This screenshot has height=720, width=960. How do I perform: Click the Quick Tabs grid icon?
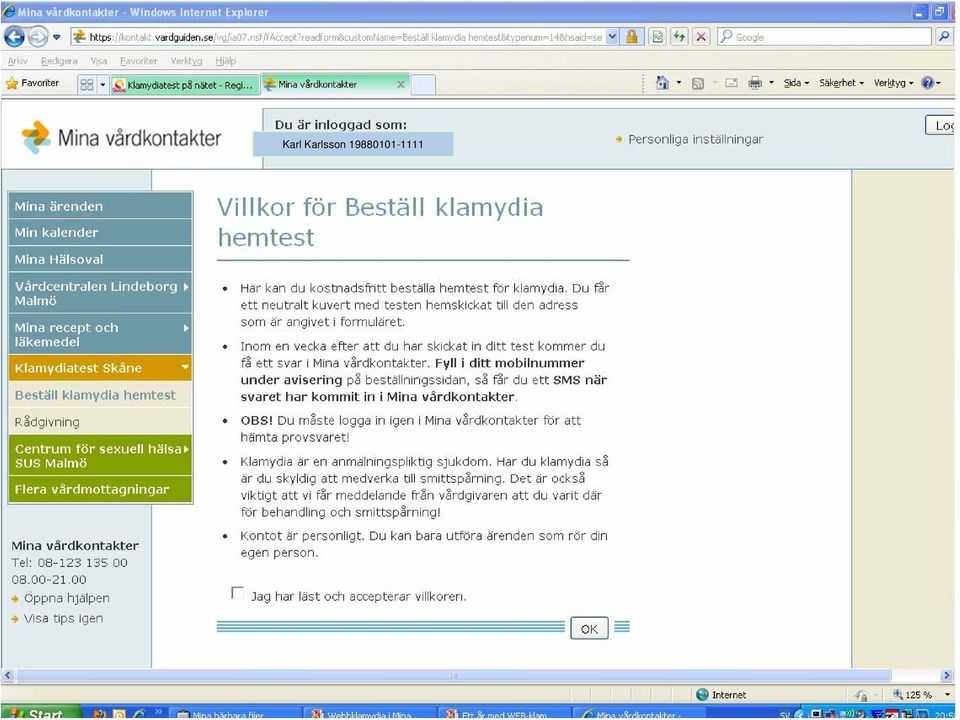(87, 84)
